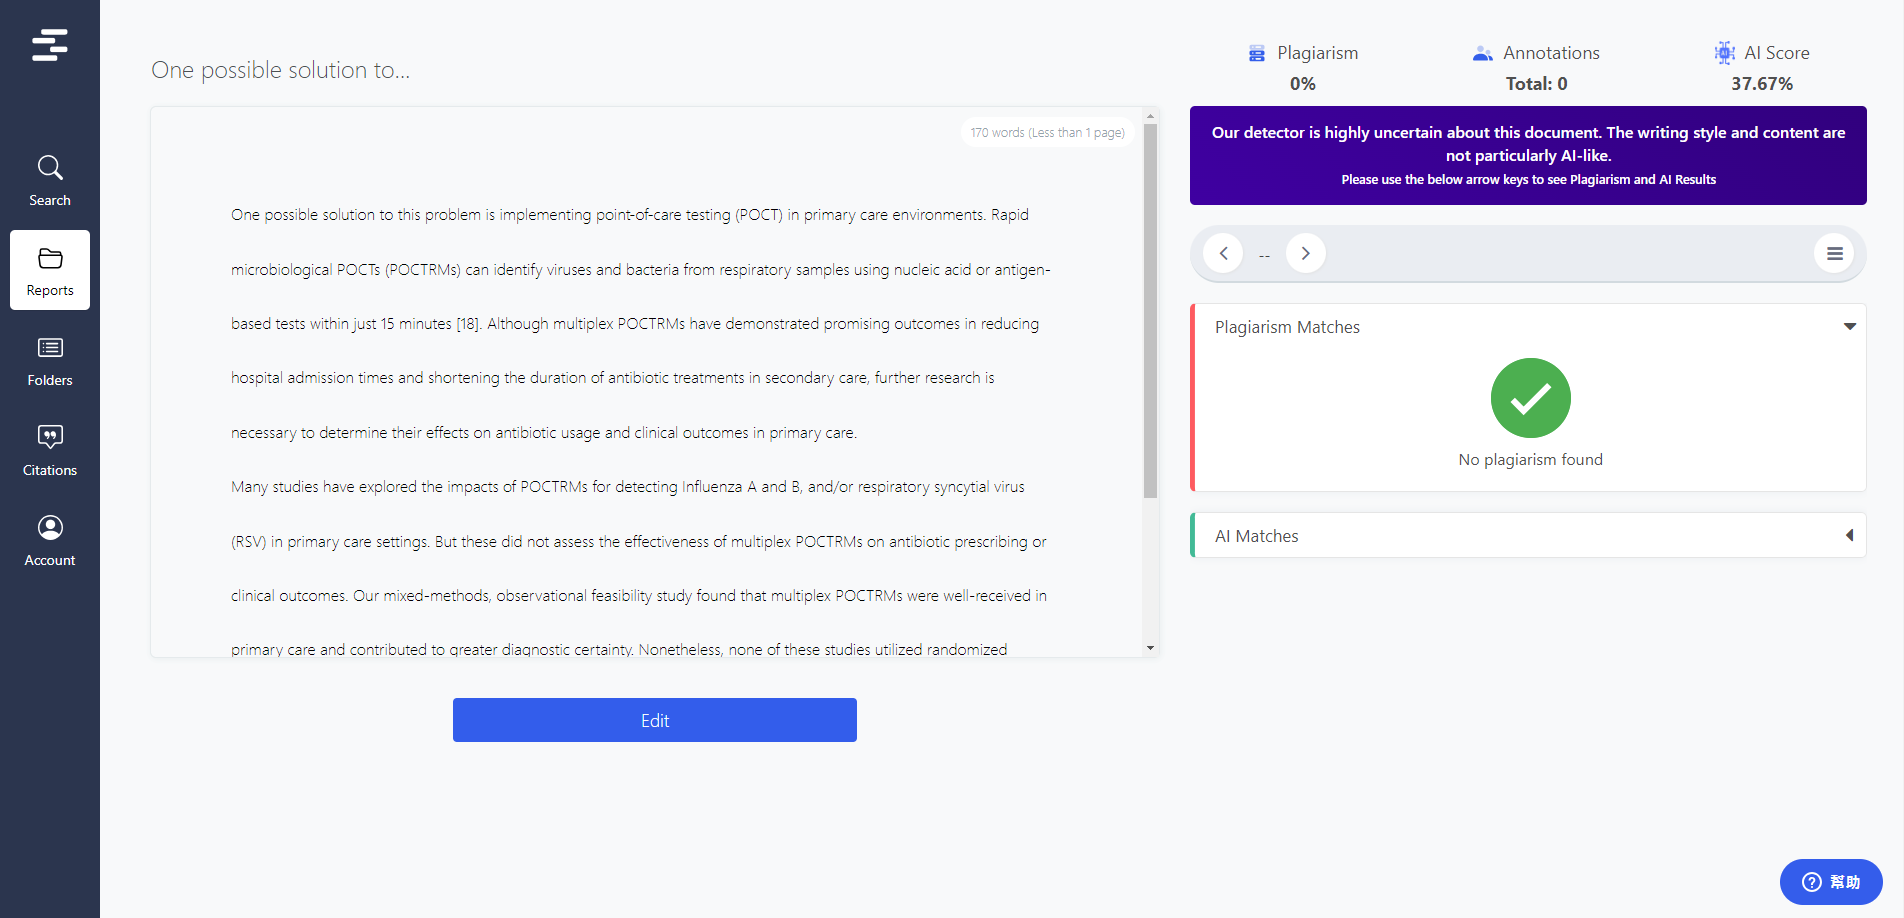Screen dimensions: 1904x918
Task: Click the green no-plagiarism checkmark
Action: [x=1530, y=397]
